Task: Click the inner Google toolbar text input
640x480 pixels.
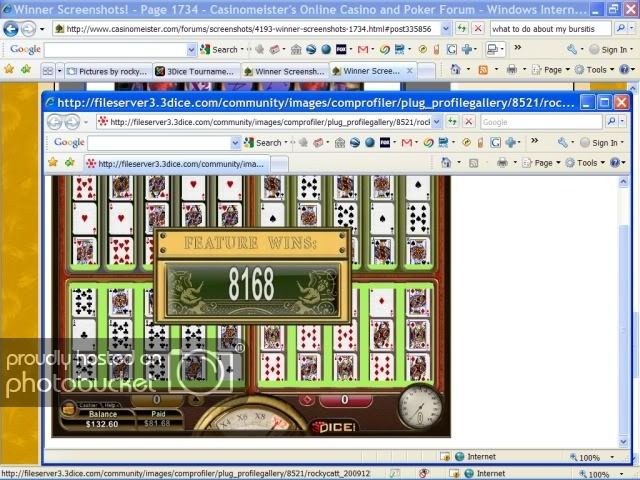Action: [159, 143]
